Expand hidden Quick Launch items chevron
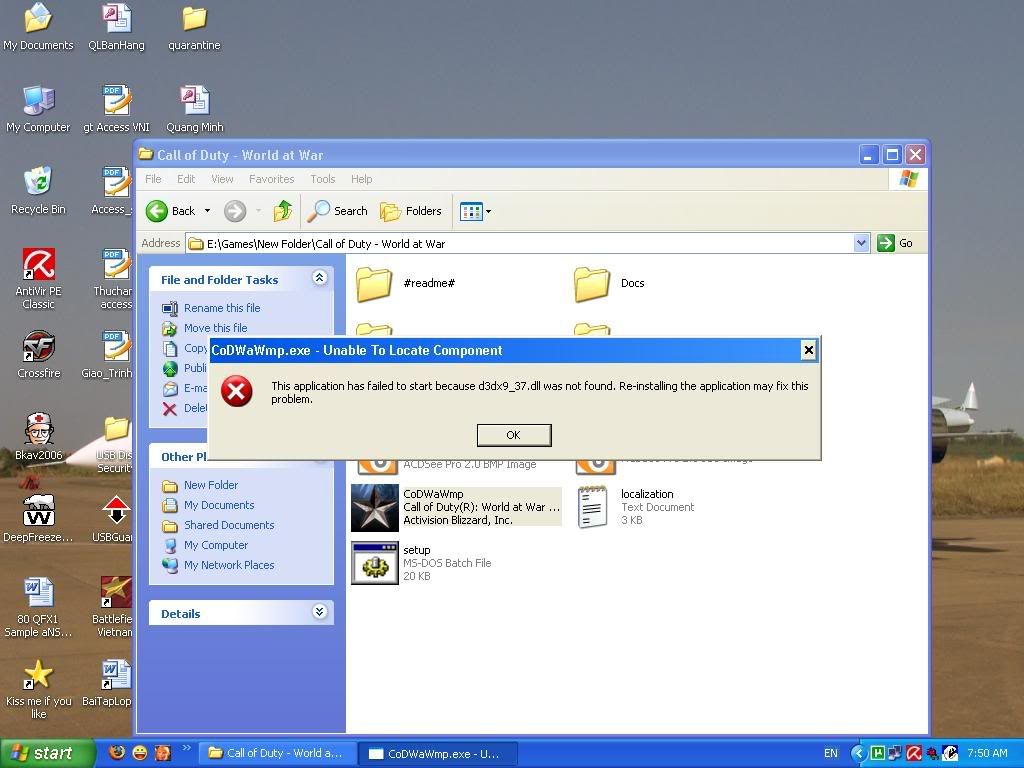 pyautogui.click(x=186, y=748)
